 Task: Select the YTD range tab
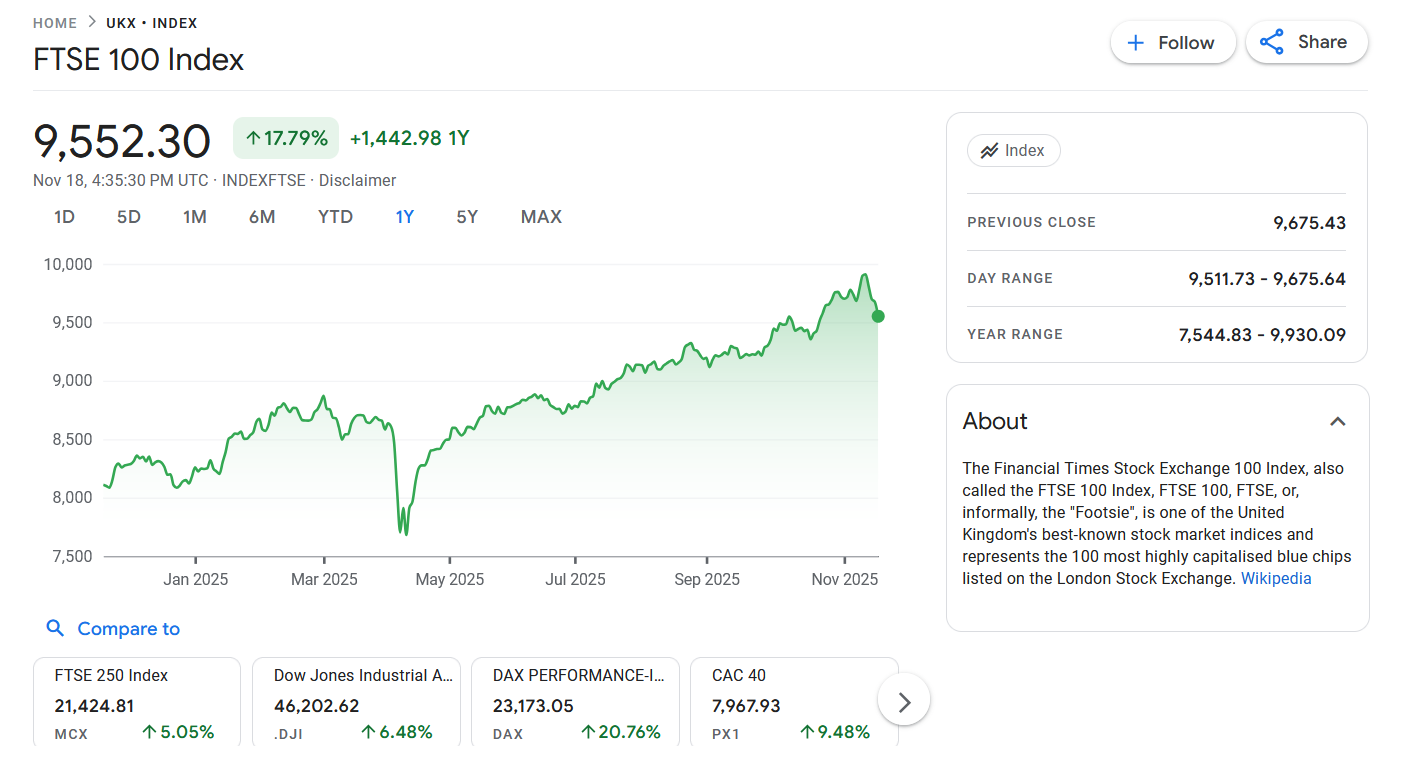pyautogui.click(x=335, y=217)
